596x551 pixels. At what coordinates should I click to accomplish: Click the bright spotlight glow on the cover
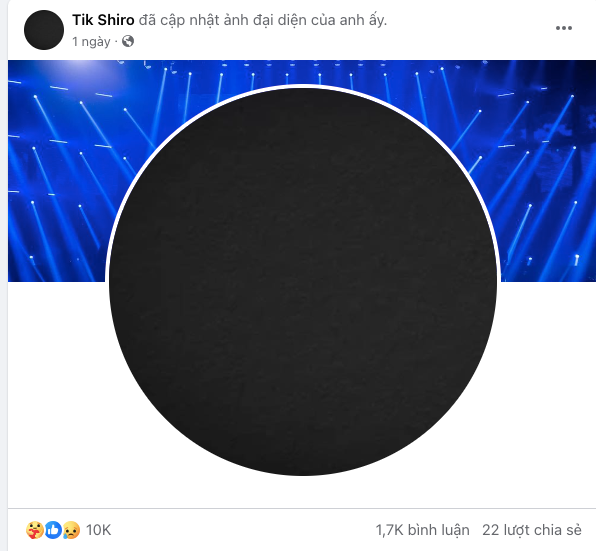coord(84,66)
